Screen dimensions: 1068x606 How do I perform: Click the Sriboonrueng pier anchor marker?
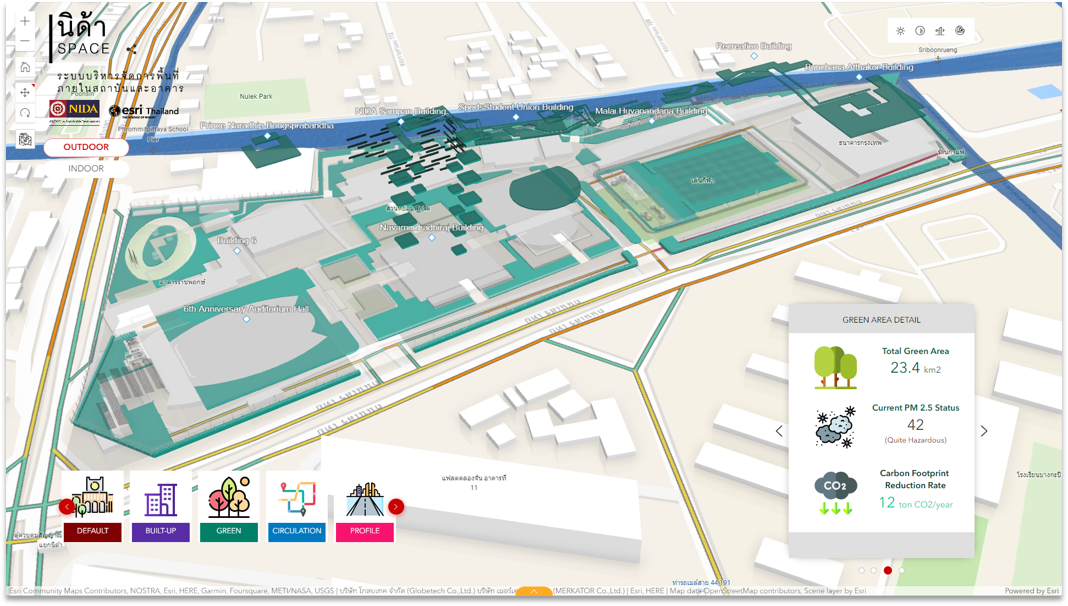coord(938,59)
